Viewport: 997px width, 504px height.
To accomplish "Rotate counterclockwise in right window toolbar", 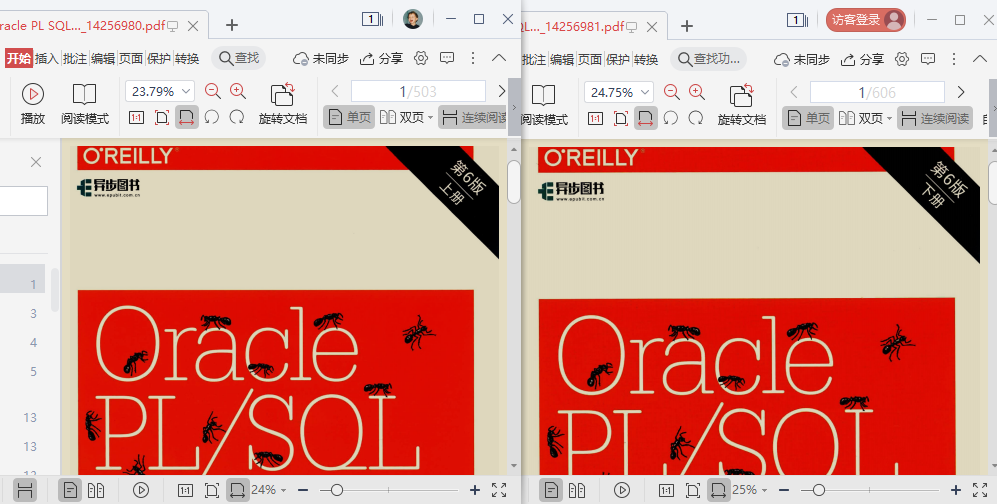I will 671,118.
